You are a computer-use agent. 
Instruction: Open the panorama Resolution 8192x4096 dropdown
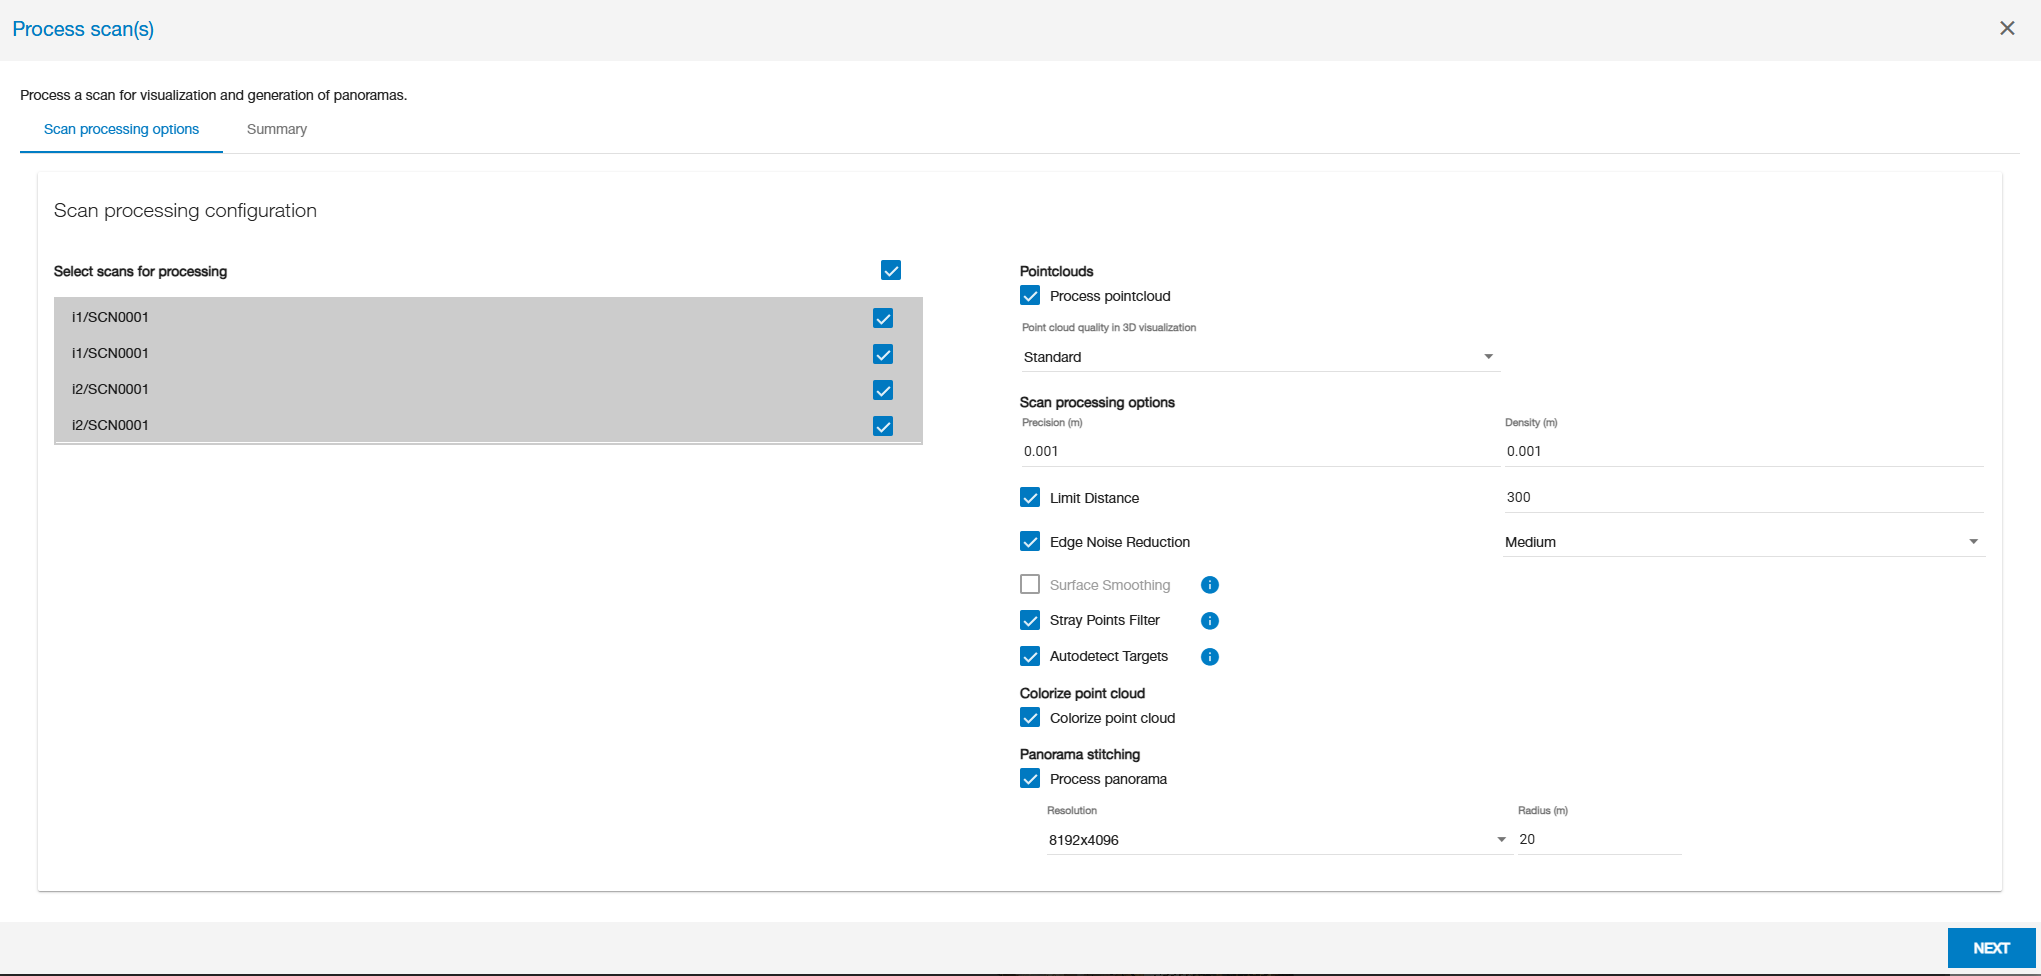tap(1276, 840)
